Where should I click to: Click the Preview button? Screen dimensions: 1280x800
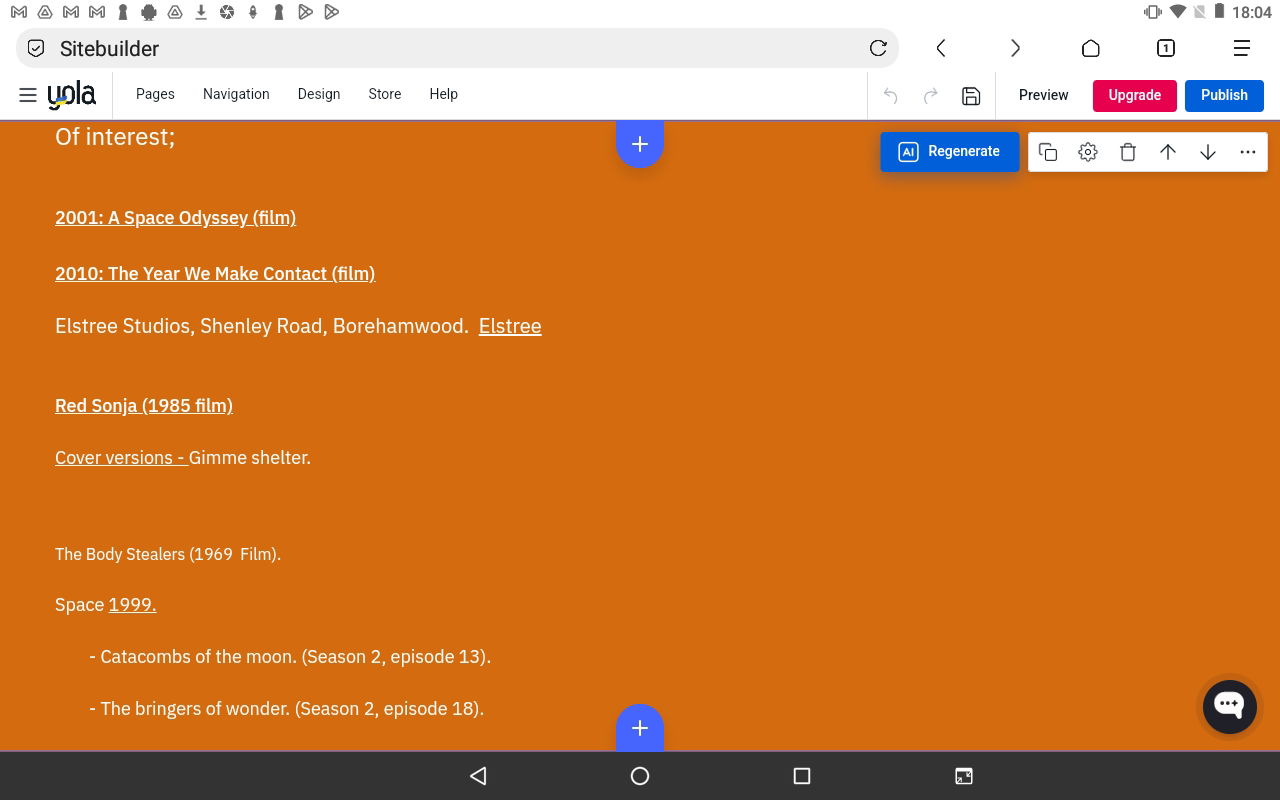tap(1043, 95)
